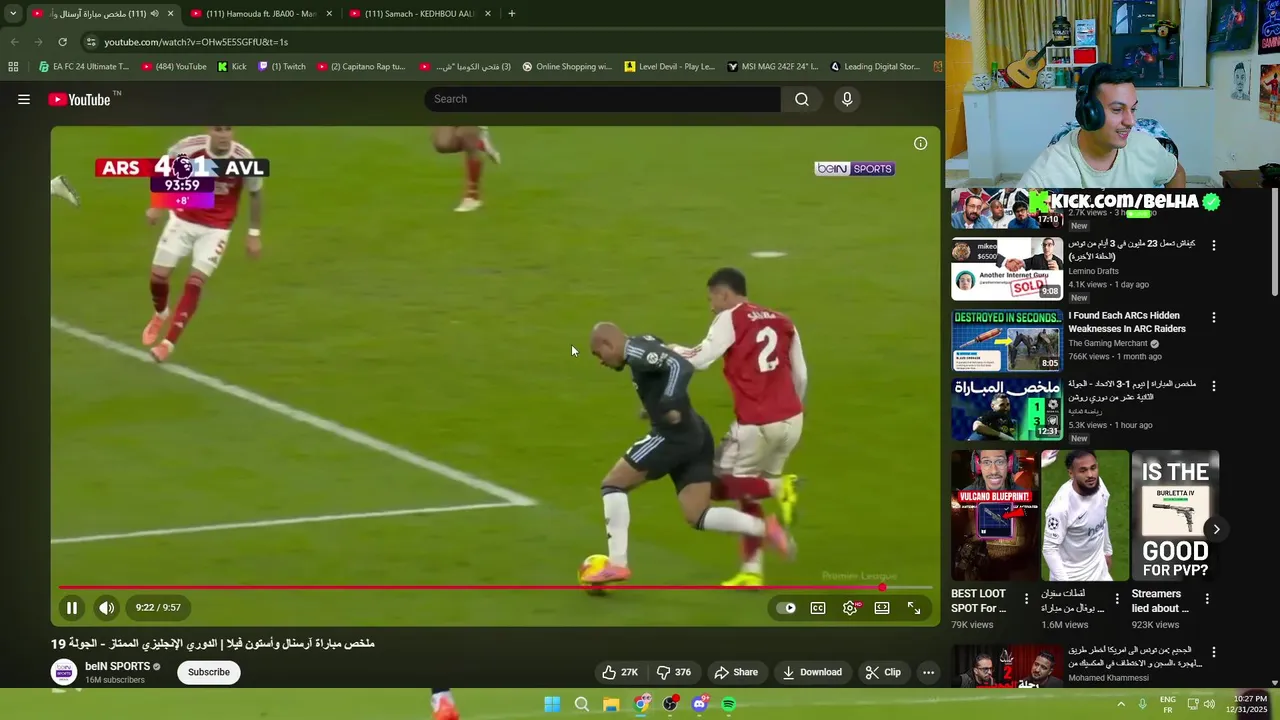Open the Twitch bookmark
Screen dimensions: 1280x720
[x=282, y=67]
